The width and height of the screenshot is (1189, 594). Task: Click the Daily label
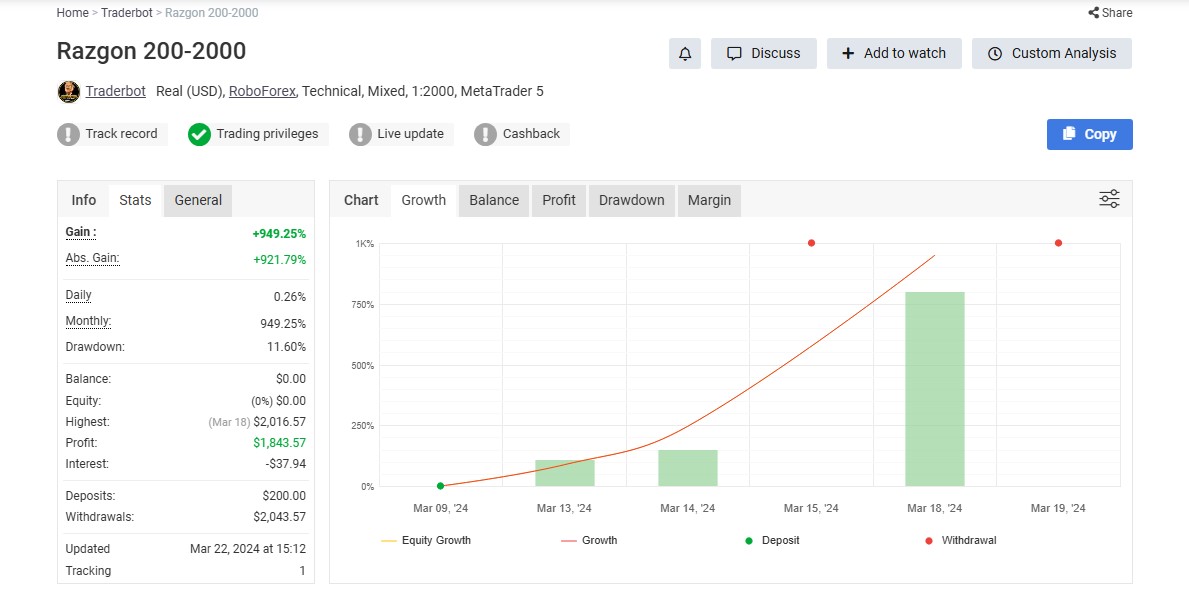click(78, 295)
